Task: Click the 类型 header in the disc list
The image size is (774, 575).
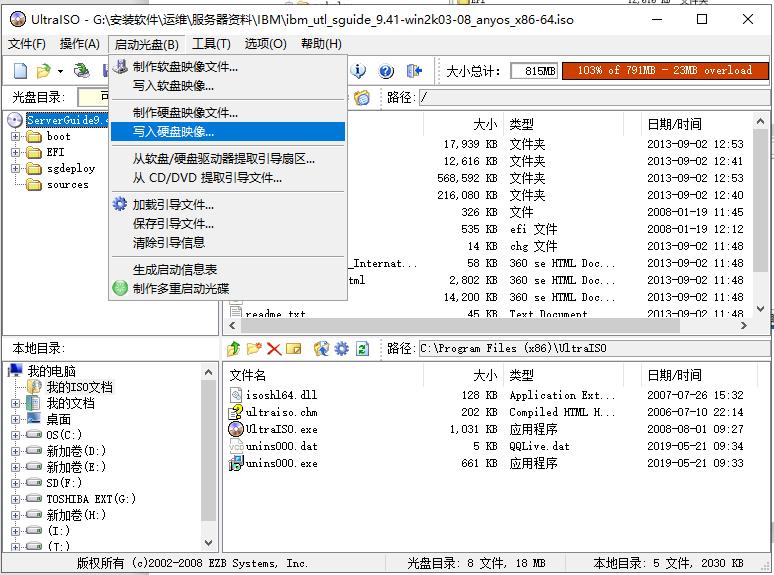Action: 521,124
